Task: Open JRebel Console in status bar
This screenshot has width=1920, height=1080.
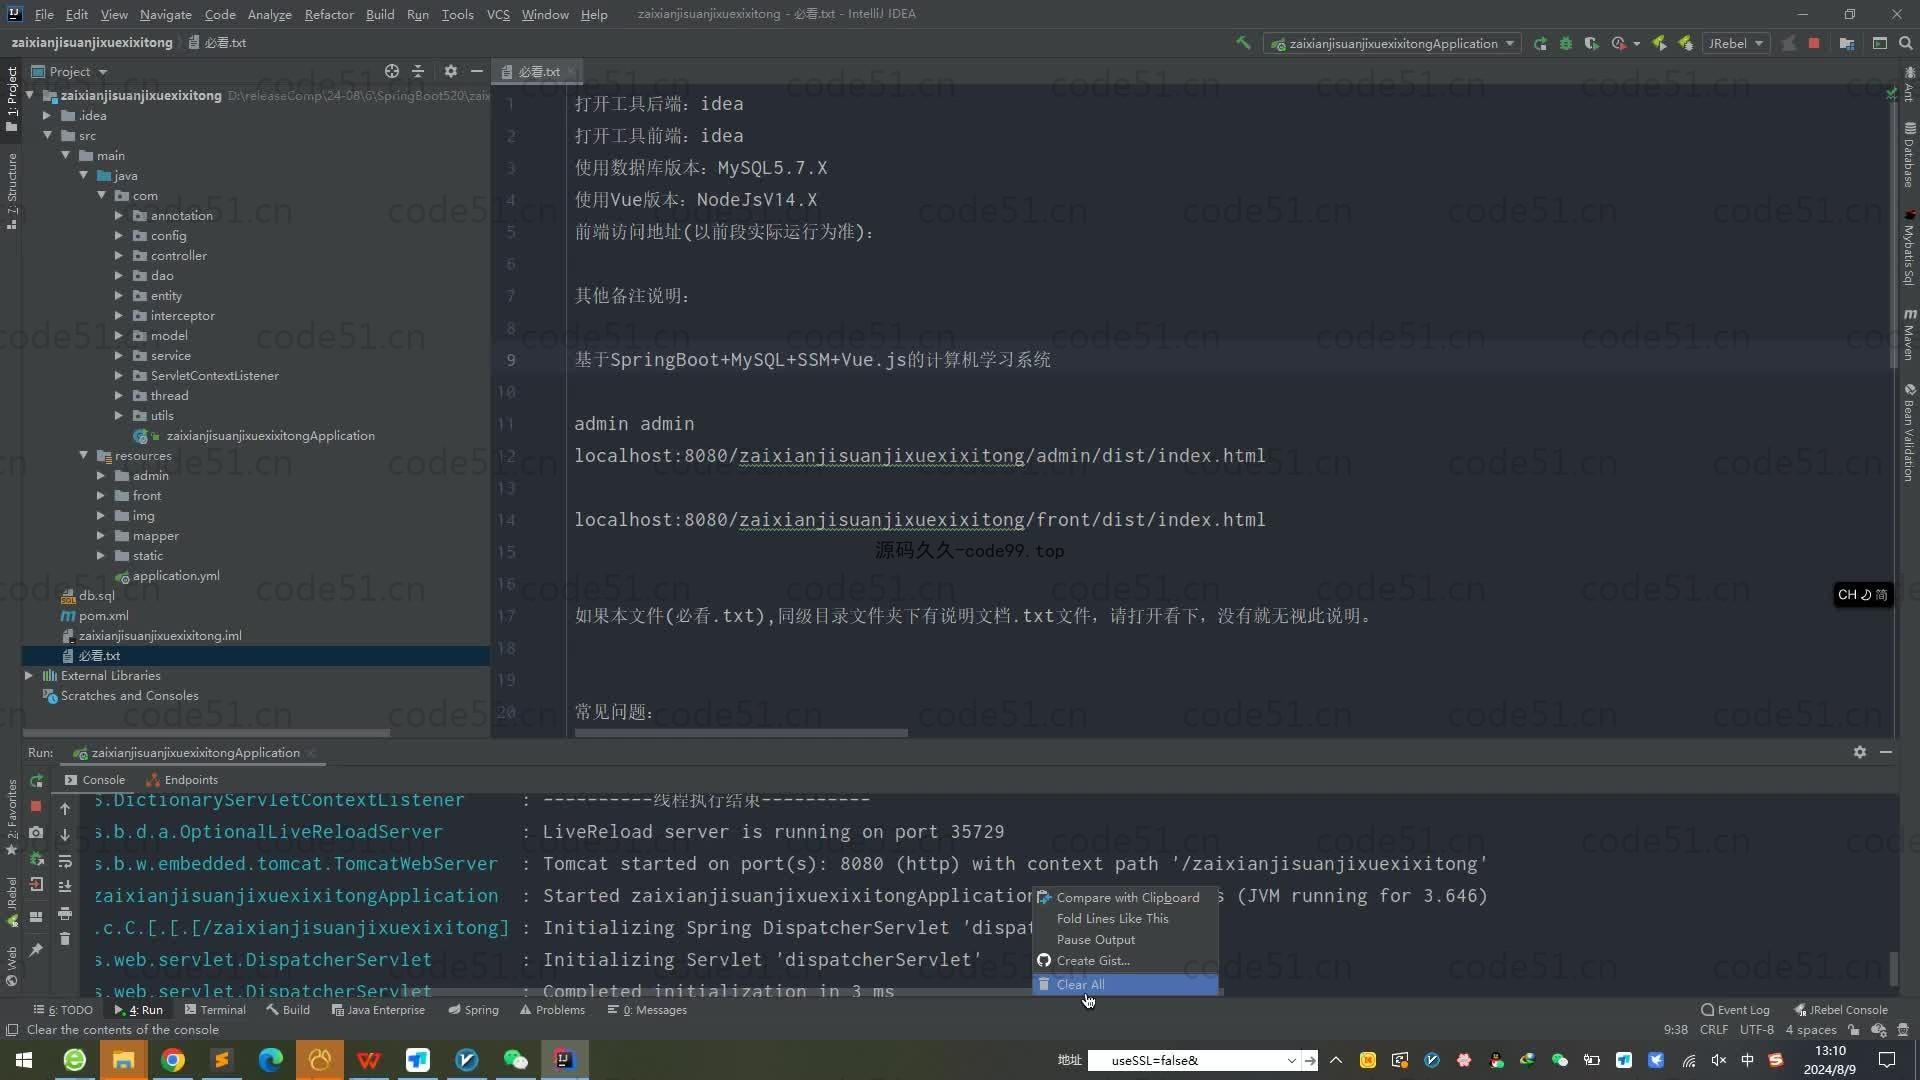Action: click(1840, 1010)
